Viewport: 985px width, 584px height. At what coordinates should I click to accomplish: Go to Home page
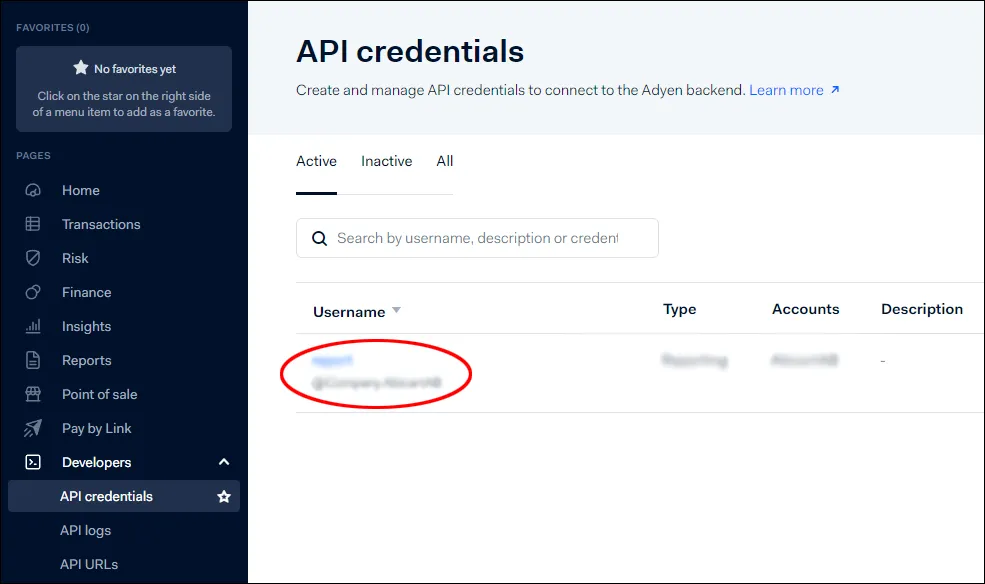81,190
